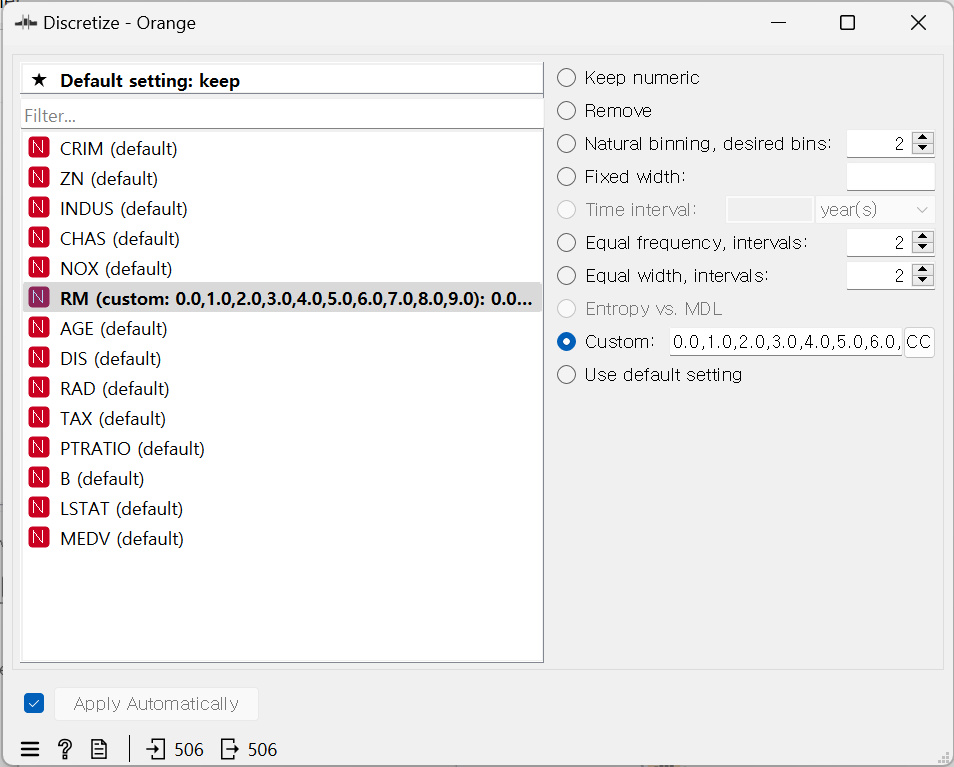954x767 pixels.
Task: Select Keep numeric radio button
Action: [x=566, y=77]
